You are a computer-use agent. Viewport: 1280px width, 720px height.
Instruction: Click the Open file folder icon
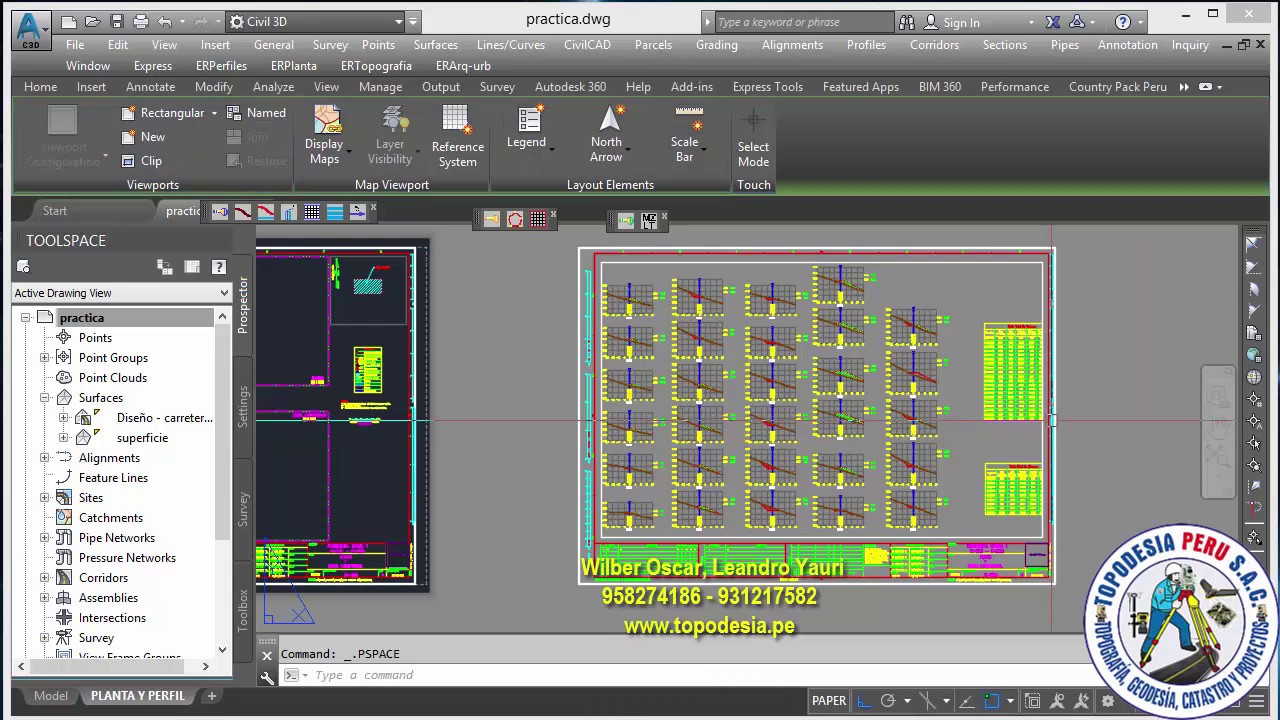tap(92, 21)
